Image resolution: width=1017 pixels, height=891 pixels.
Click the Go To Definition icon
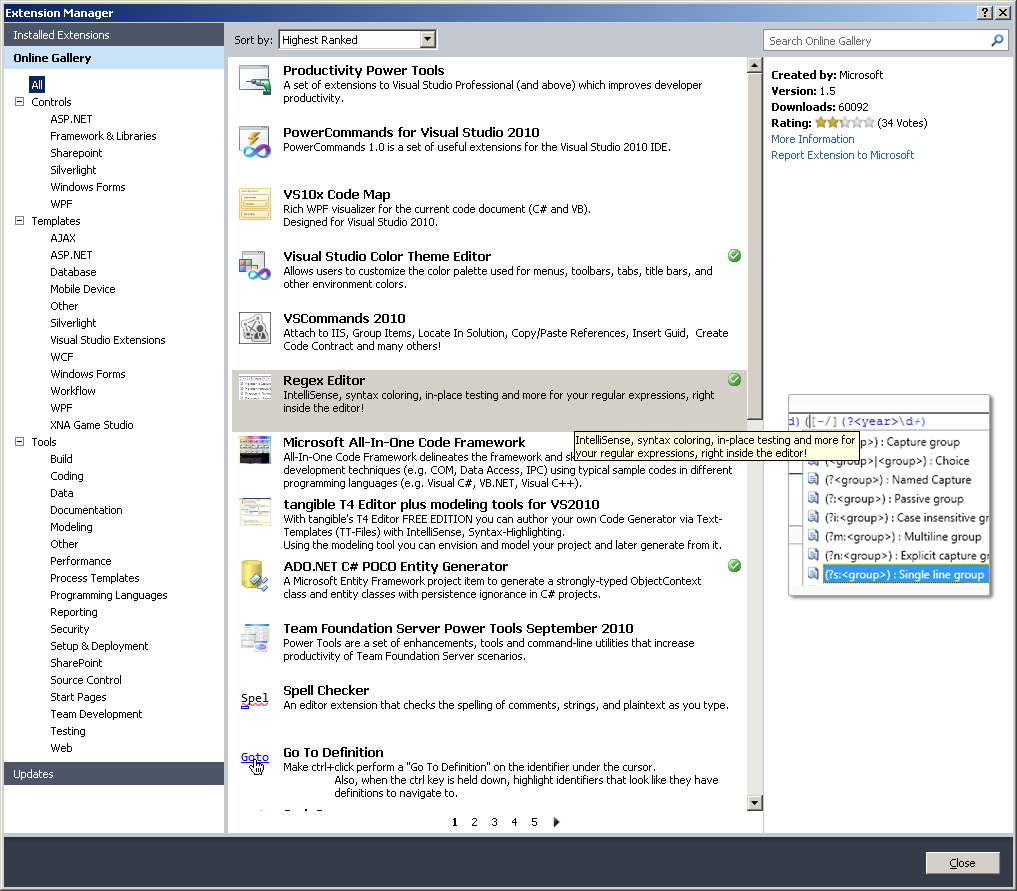point(255,762)
